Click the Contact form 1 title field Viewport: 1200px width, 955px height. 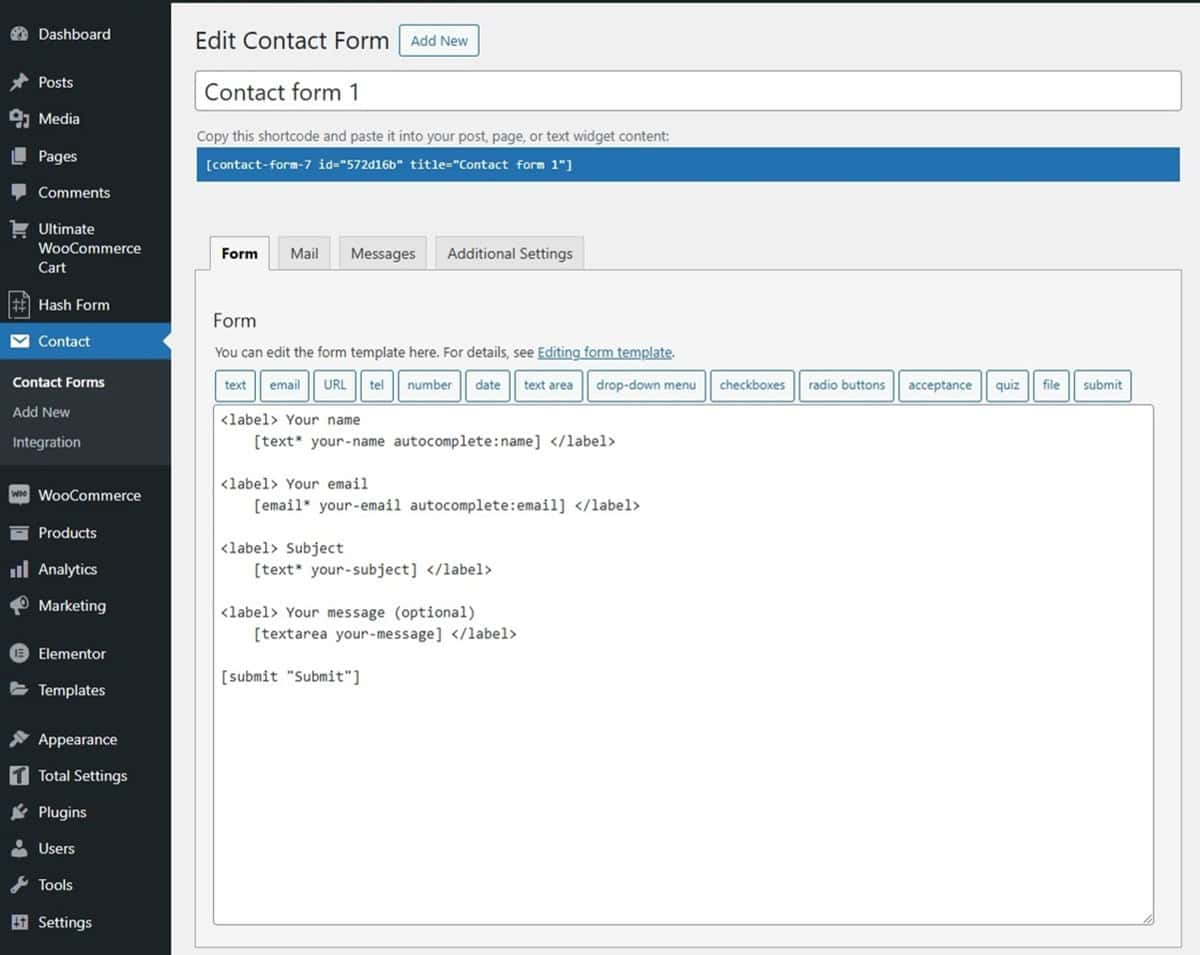click(x=688, y=92)
